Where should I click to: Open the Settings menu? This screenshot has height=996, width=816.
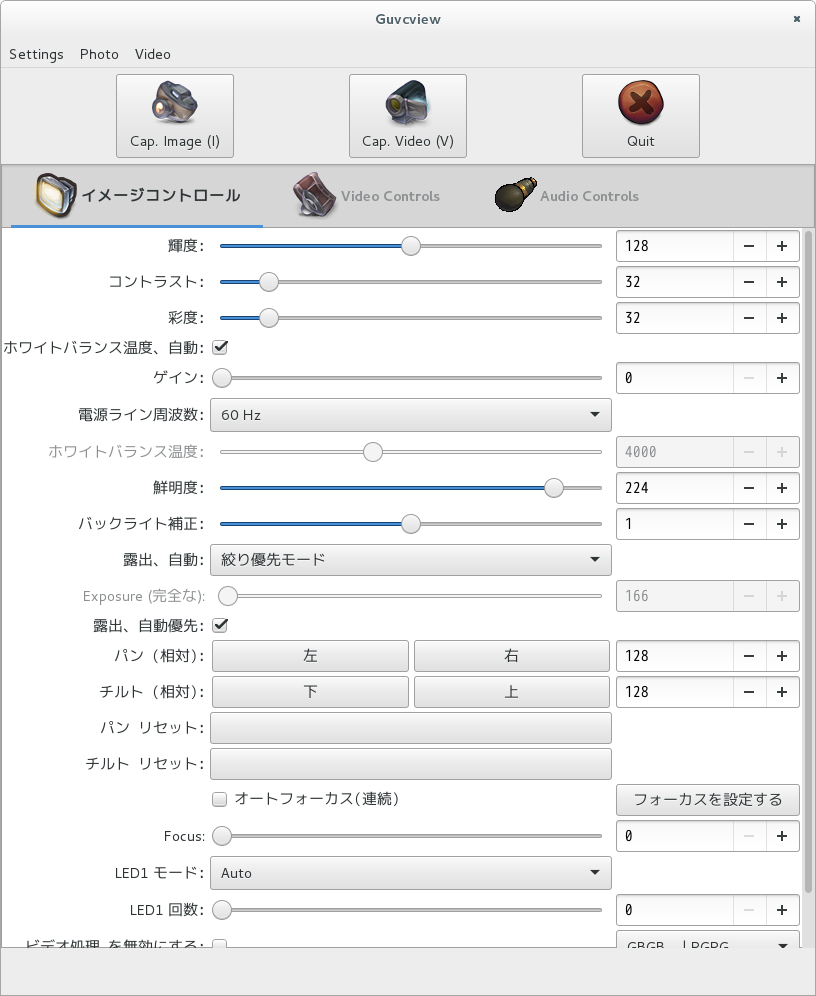36,54
